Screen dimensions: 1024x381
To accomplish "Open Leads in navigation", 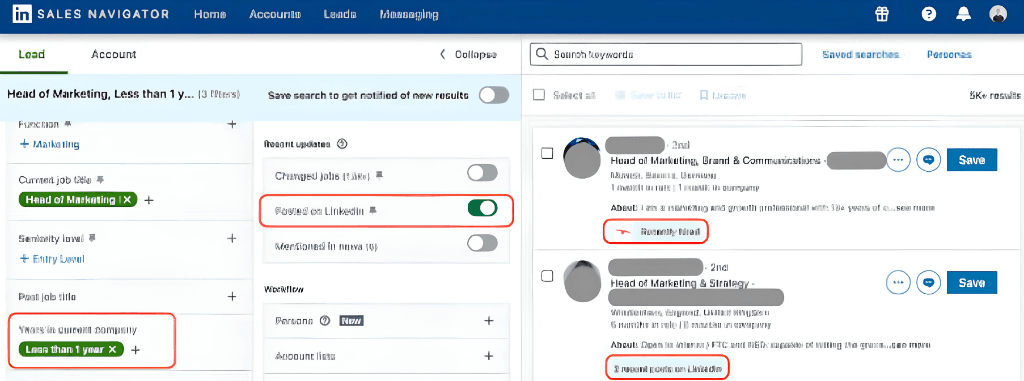I will 340,14.
